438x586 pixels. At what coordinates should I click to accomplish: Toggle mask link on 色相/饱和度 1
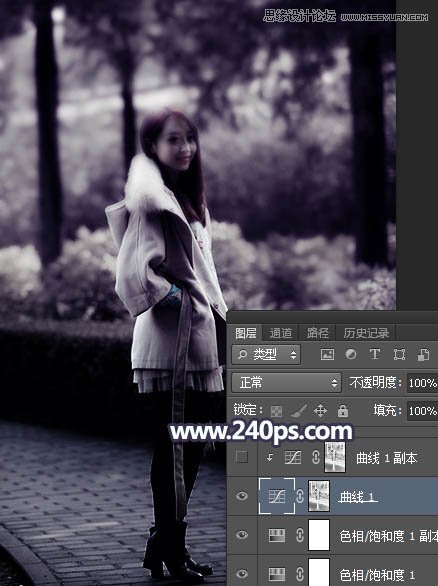pyautogui.click(x=300, y=574)
